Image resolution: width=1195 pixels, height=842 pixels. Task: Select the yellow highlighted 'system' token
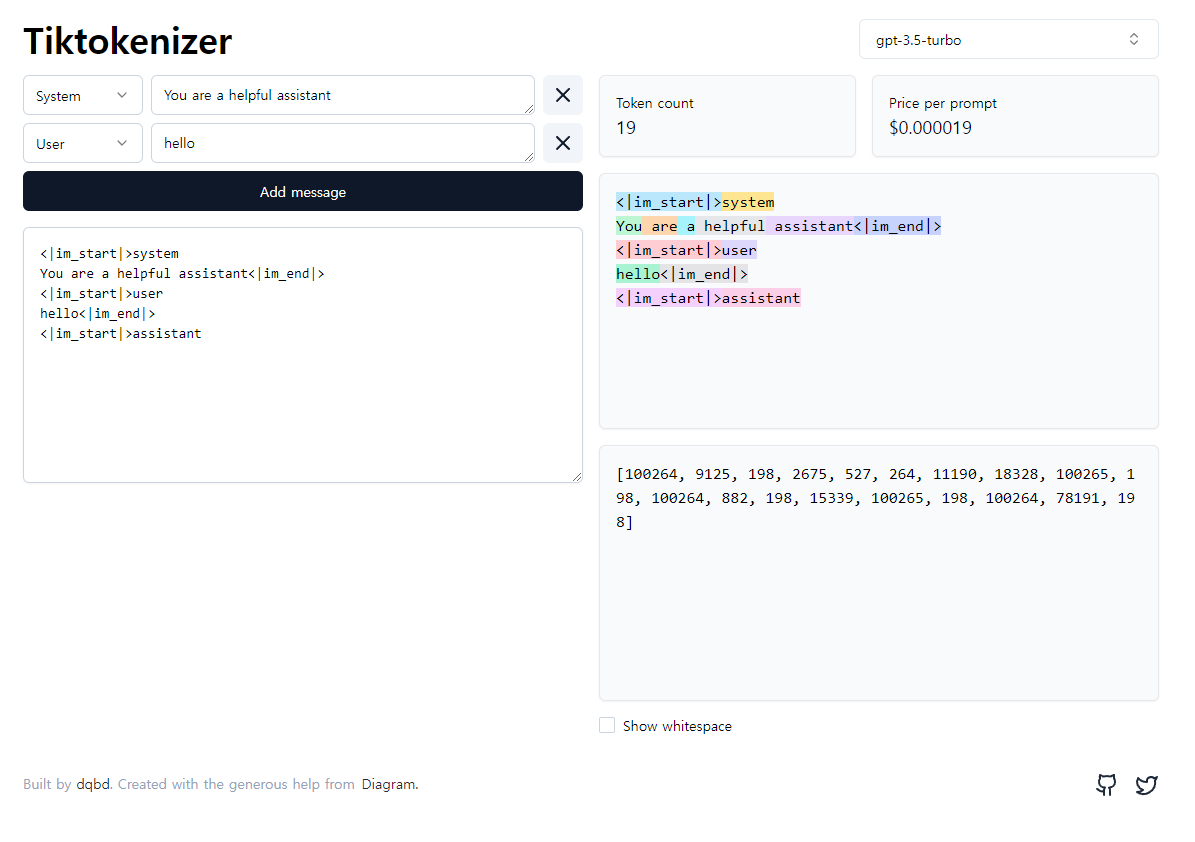(x=748, y=202)
